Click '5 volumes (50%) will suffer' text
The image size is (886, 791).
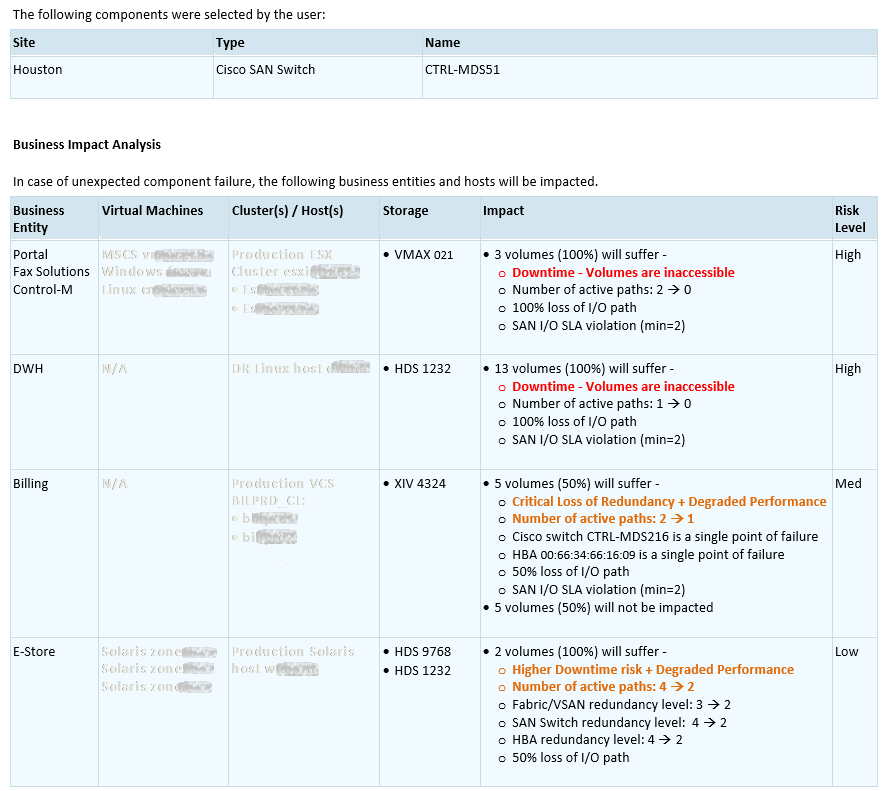(577, 484)
